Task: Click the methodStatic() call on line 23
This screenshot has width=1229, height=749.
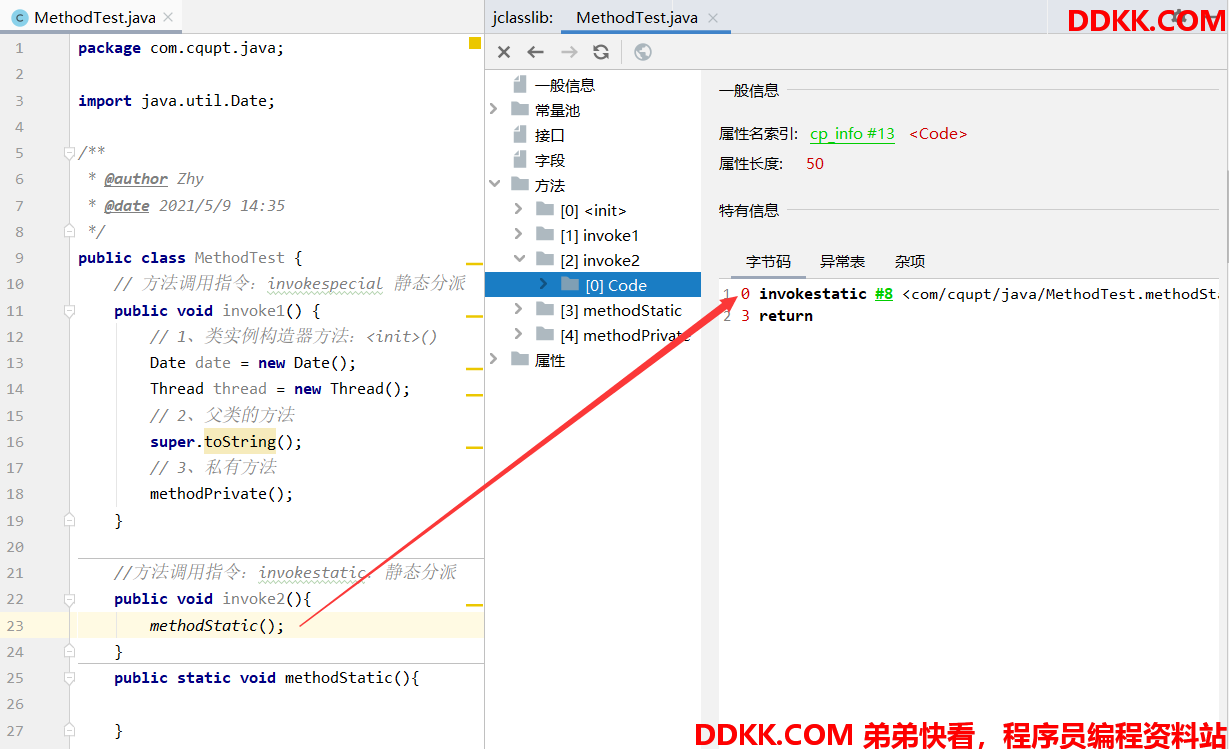Action: coord(217,625)
